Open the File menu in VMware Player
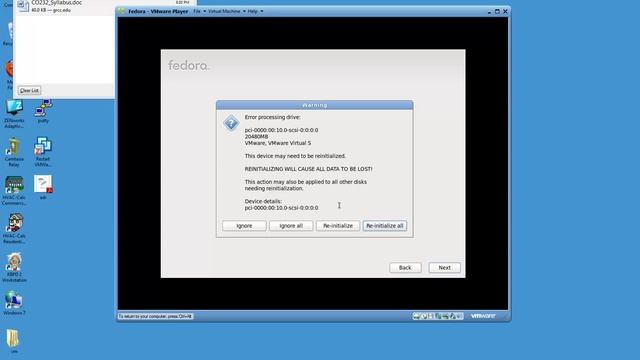 pos(199,11)
